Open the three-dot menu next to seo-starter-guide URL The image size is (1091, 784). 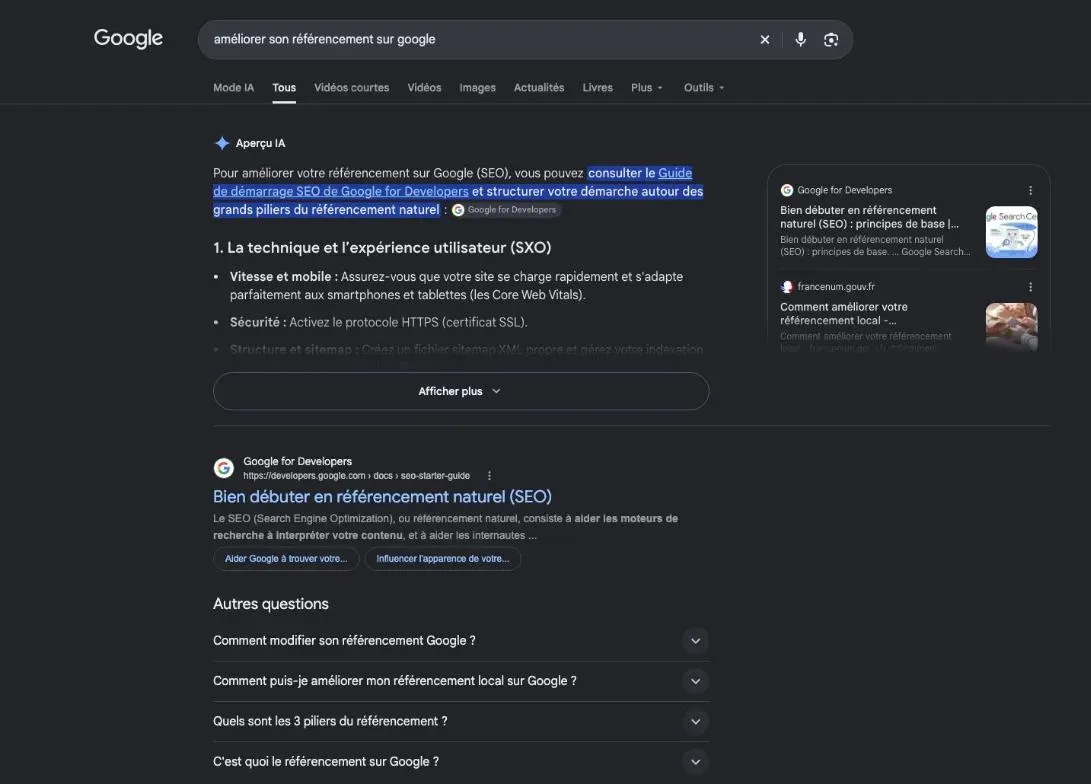point(489,476)
